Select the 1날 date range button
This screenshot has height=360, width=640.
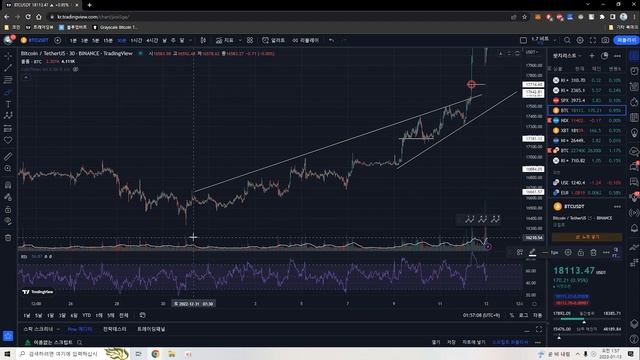[27, 316]
